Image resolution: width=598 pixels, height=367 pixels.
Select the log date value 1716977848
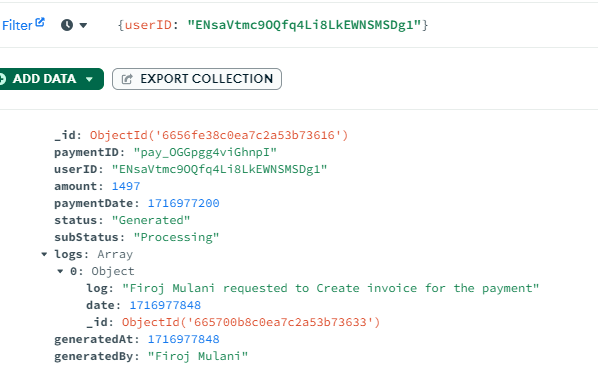tap(165, 305)
